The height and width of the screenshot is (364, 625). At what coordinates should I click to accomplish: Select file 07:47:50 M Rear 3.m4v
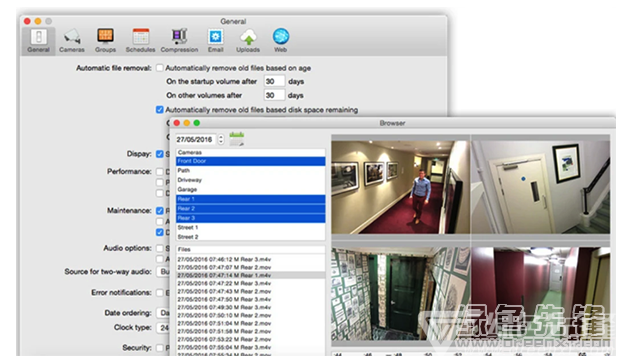point(250,299)
